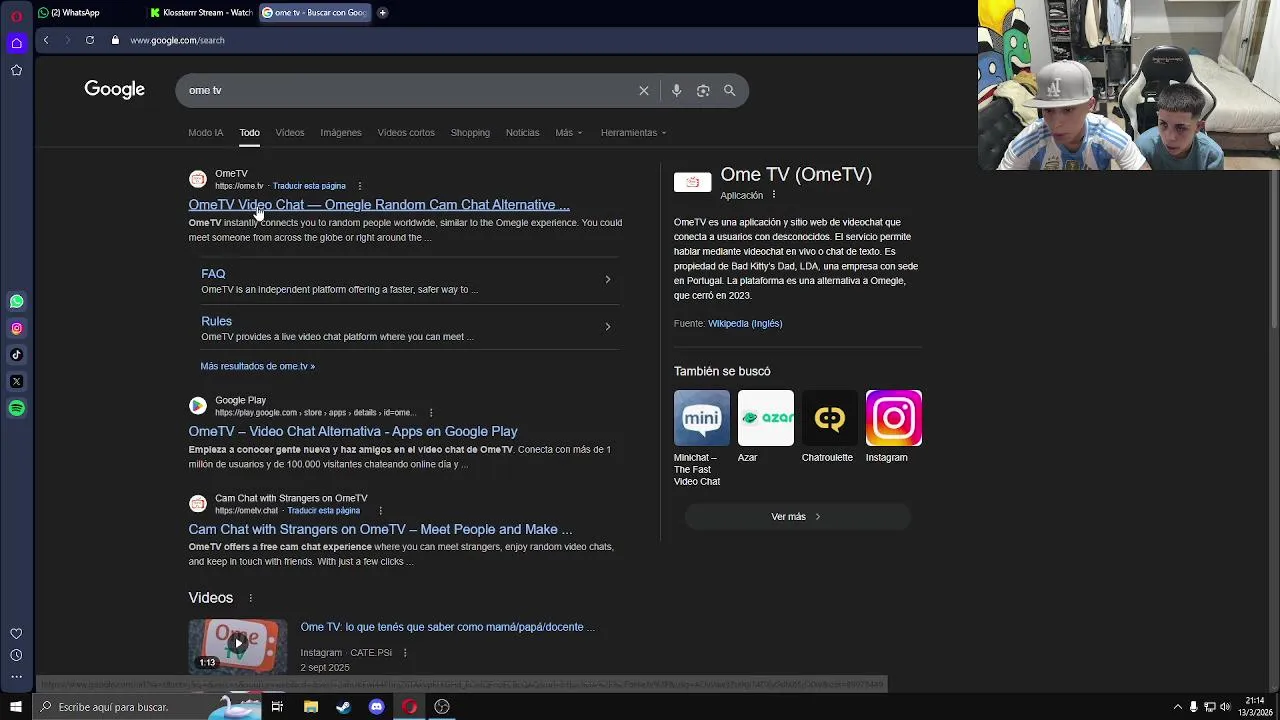Show hidden system tray icons

pyautogui.click(x=1178, y=707)
